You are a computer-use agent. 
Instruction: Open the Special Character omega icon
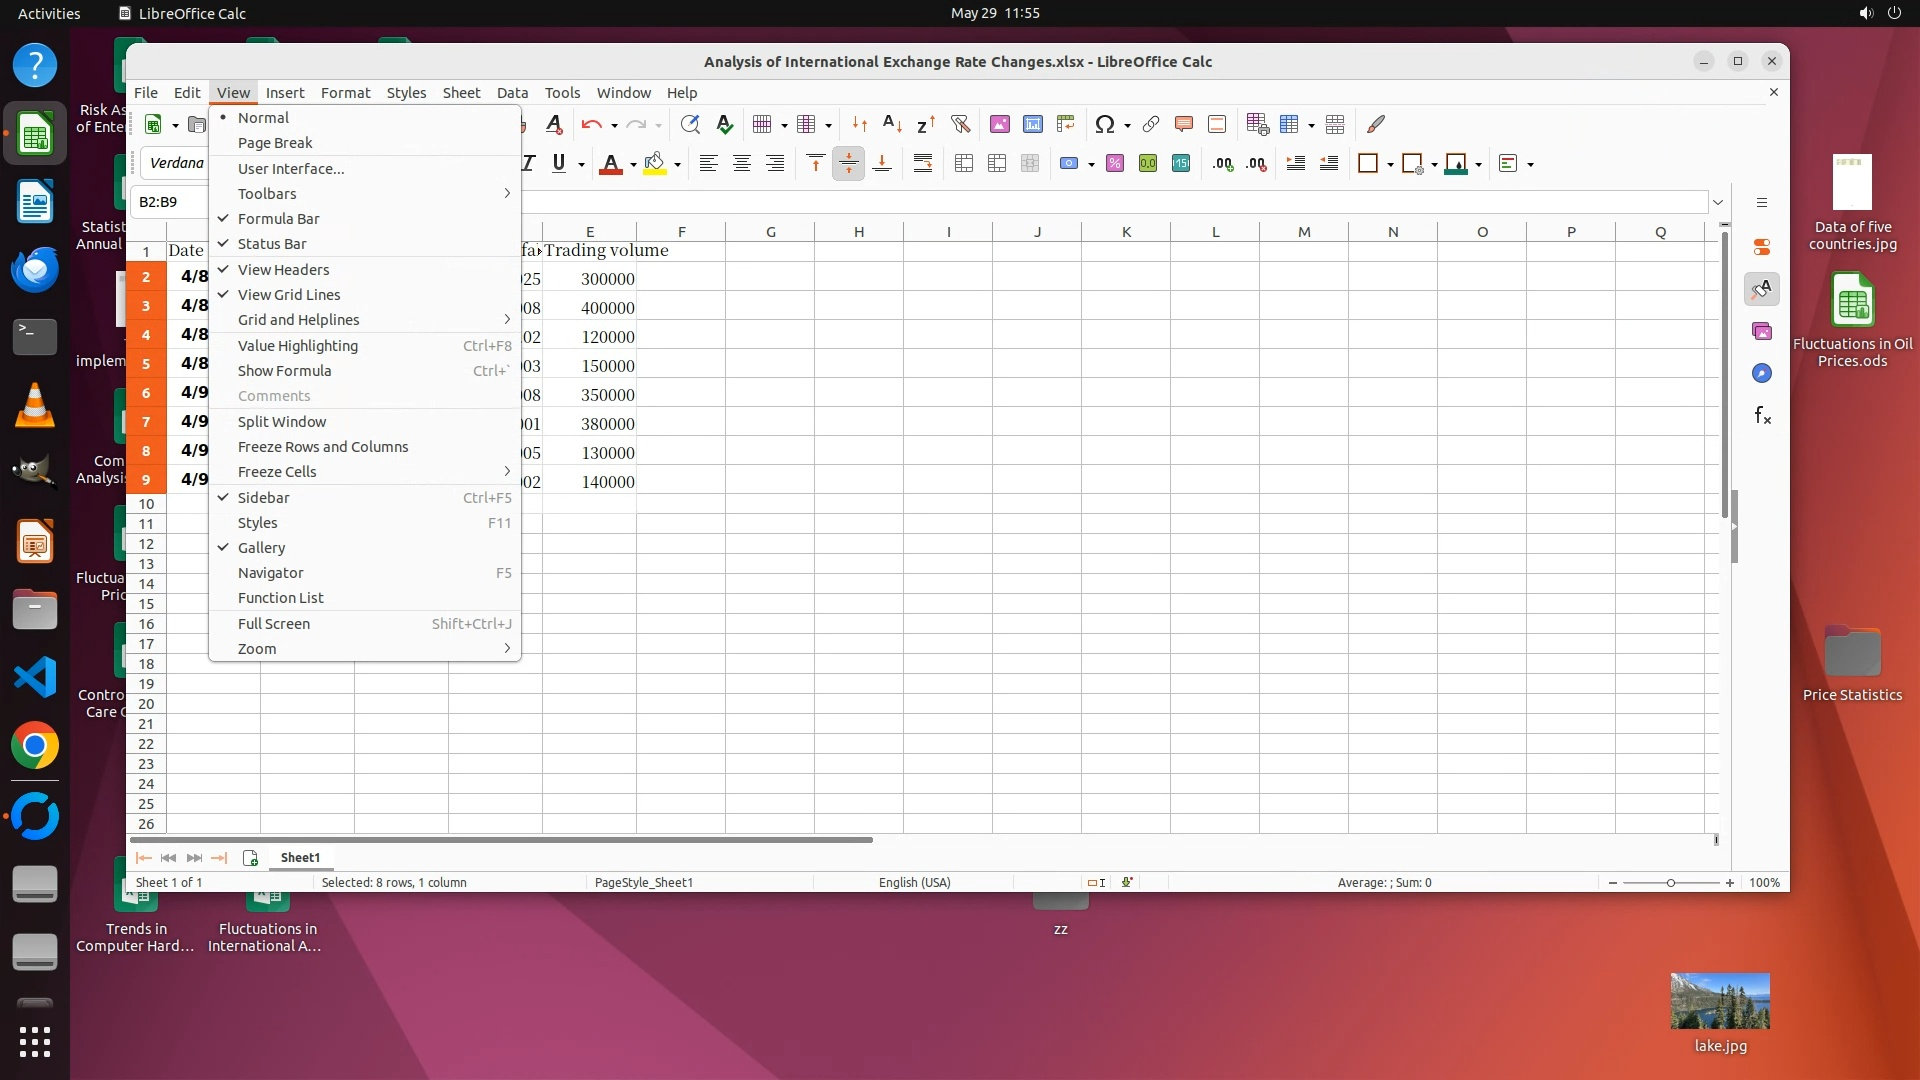tap(1104, 124)
